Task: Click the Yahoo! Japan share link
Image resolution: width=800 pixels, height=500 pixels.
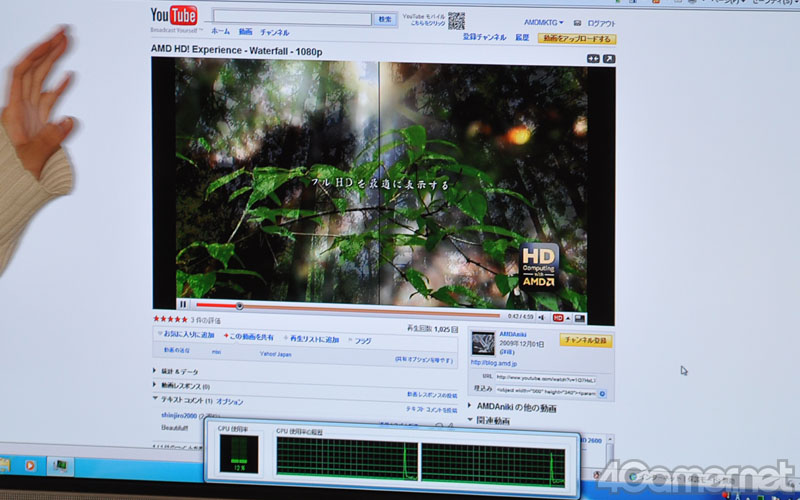Action: 276,354
